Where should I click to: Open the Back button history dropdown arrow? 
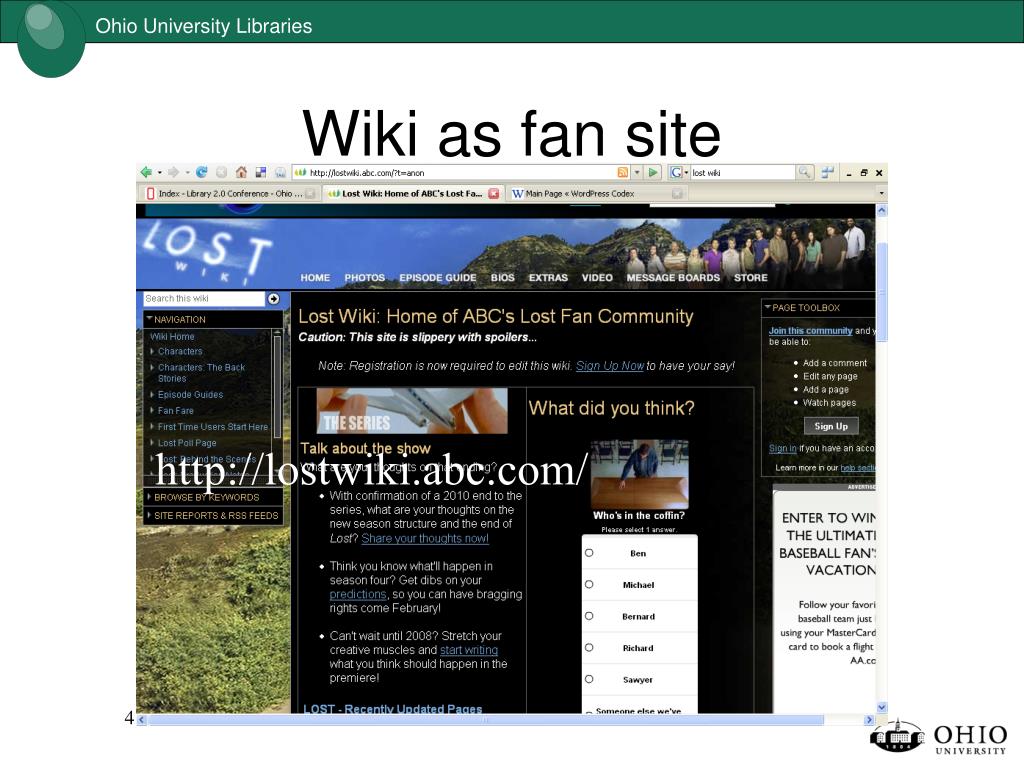click(x=159, y=172)
